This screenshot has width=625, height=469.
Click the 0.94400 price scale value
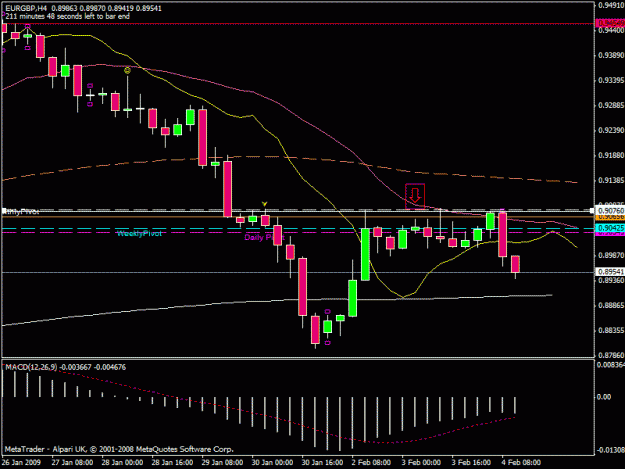(x=611, y=30)
